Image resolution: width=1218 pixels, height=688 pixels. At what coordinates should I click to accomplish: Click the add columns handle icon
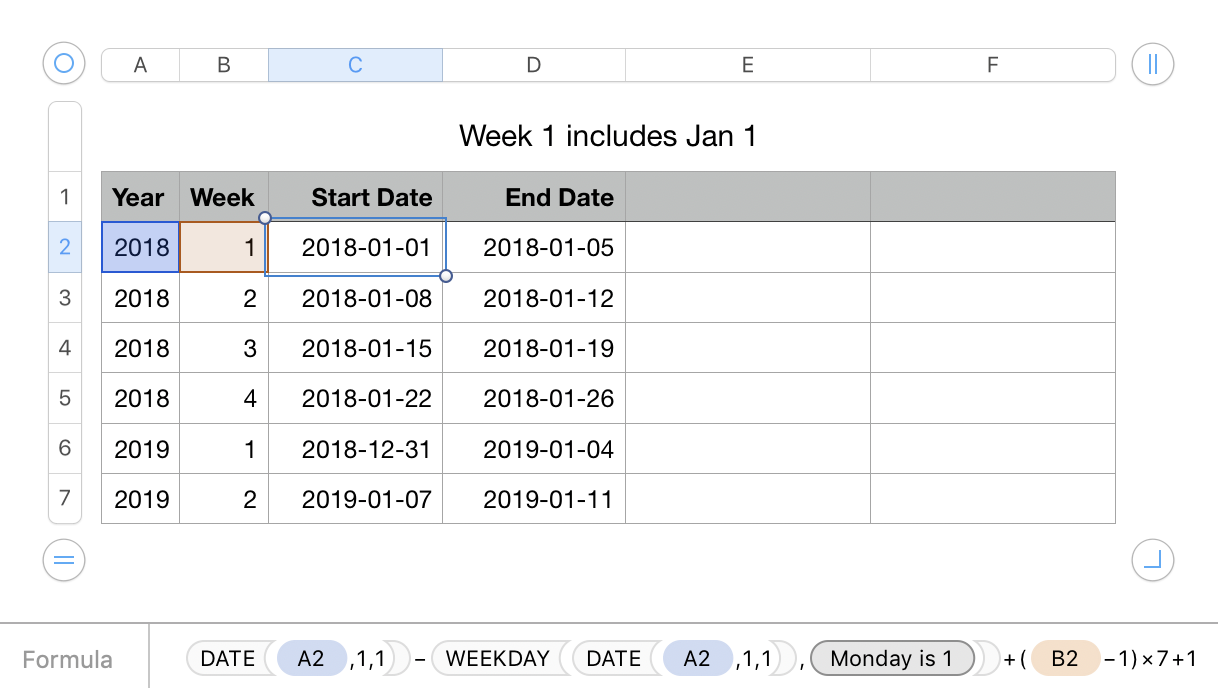pos(1152,64)
